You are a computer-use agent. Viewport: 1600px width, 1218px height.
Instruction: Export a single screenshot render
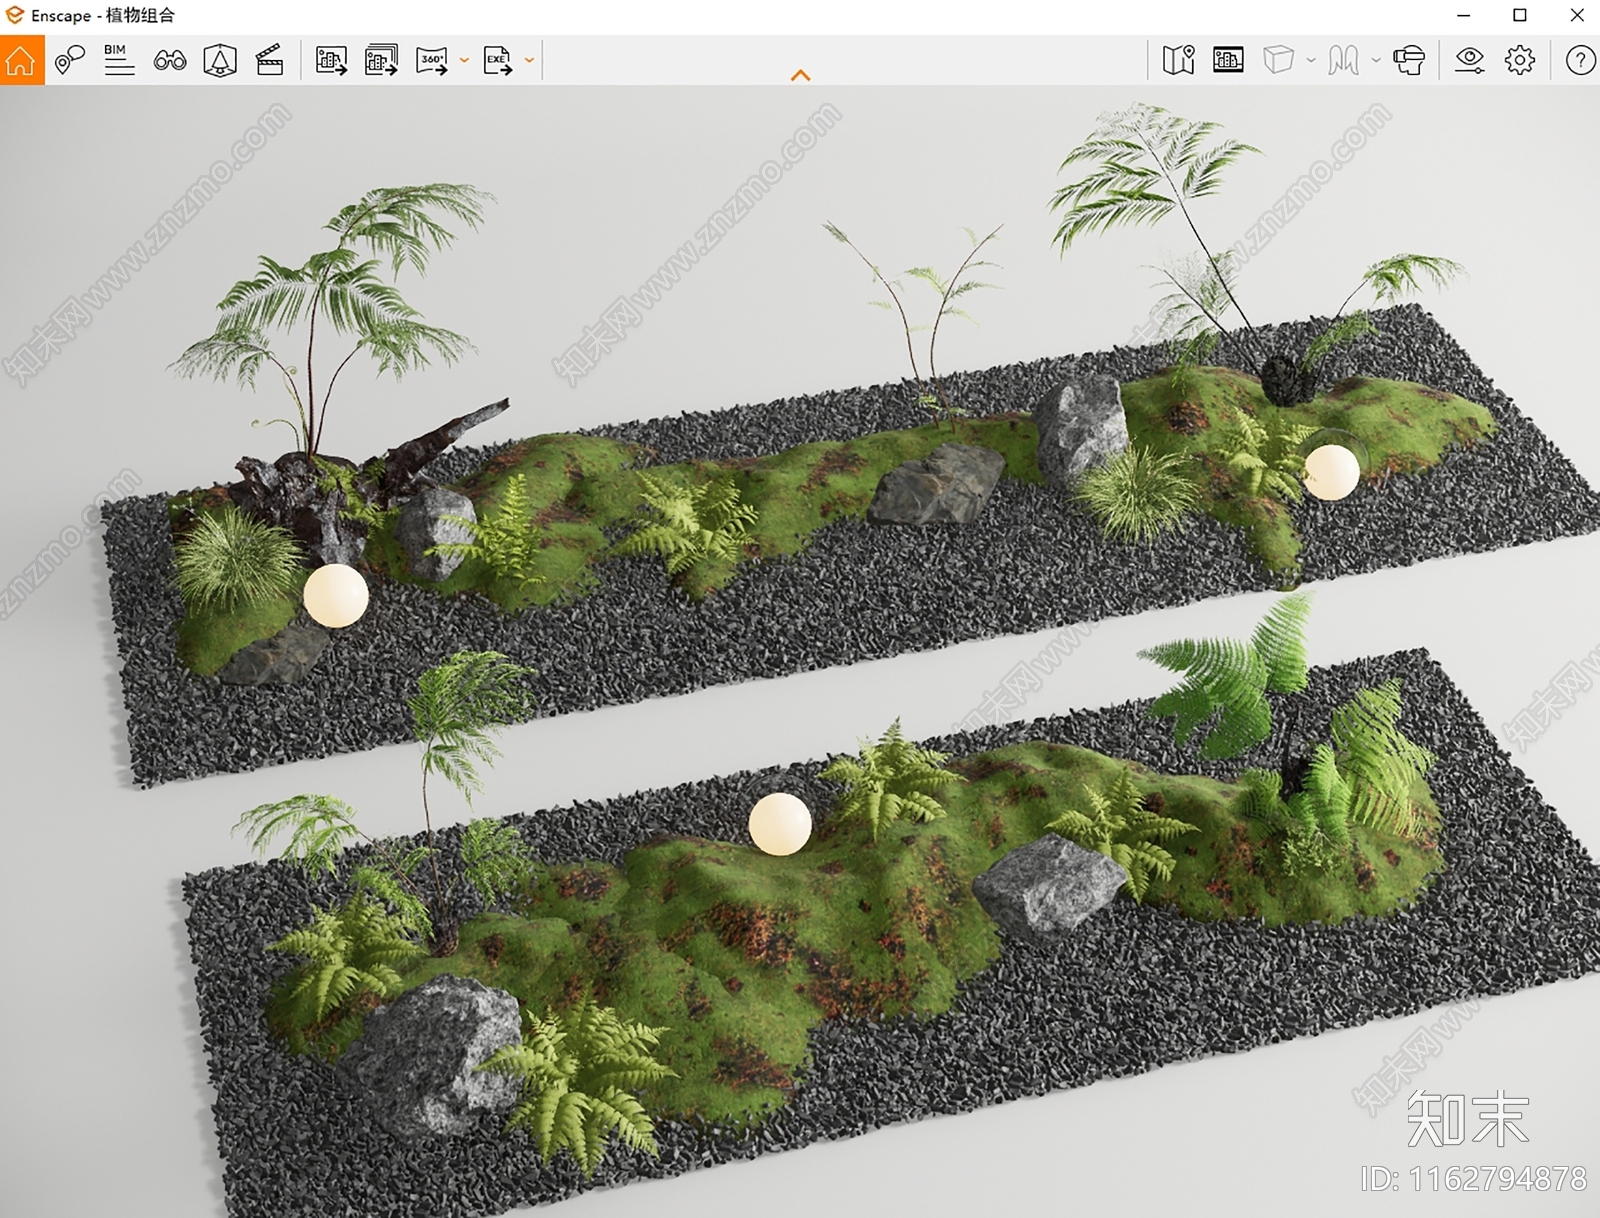pyautogui.click(x=331, y=60)
